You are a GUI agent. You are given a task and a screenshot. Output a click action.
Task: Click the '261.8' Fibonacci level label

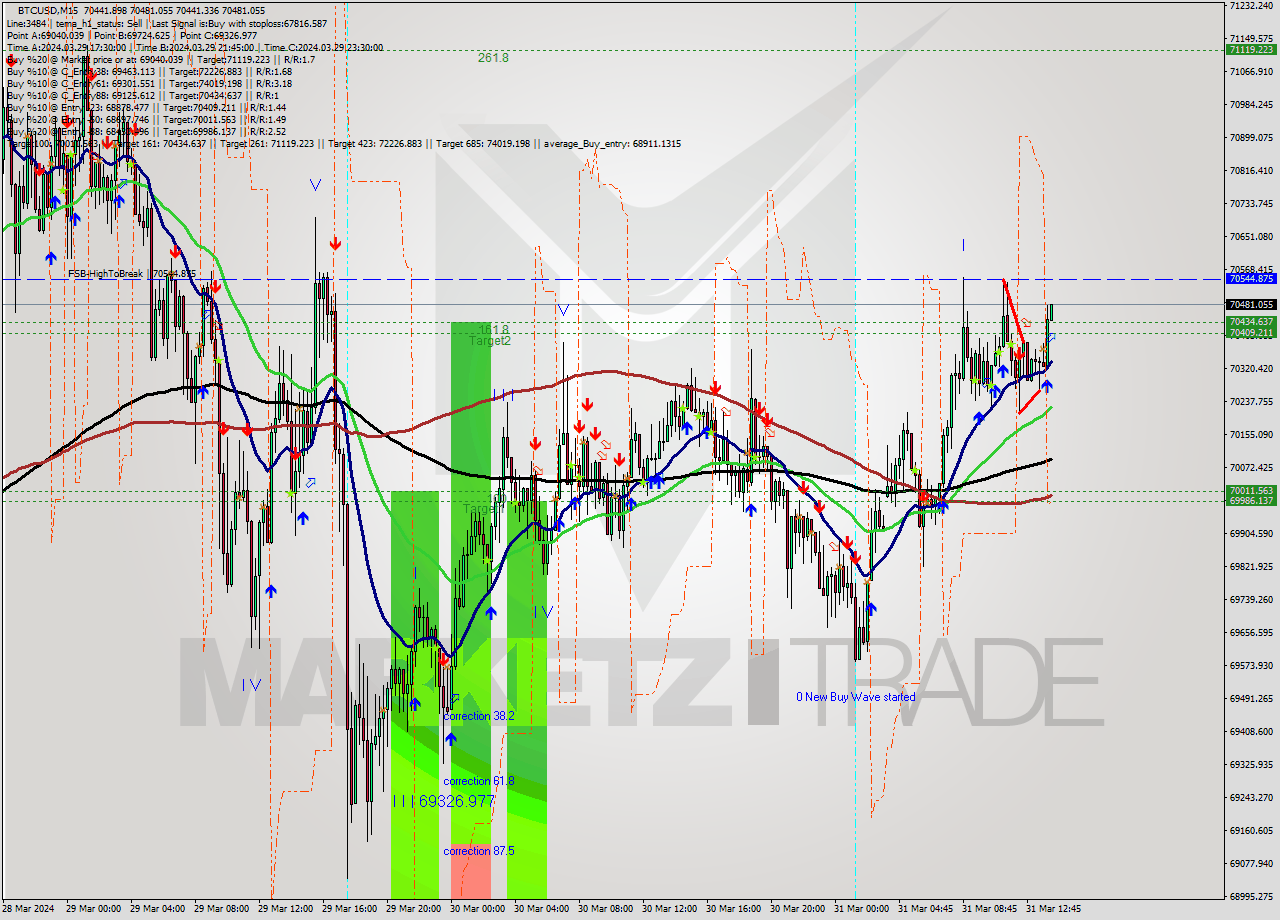(x=493, y=58)
